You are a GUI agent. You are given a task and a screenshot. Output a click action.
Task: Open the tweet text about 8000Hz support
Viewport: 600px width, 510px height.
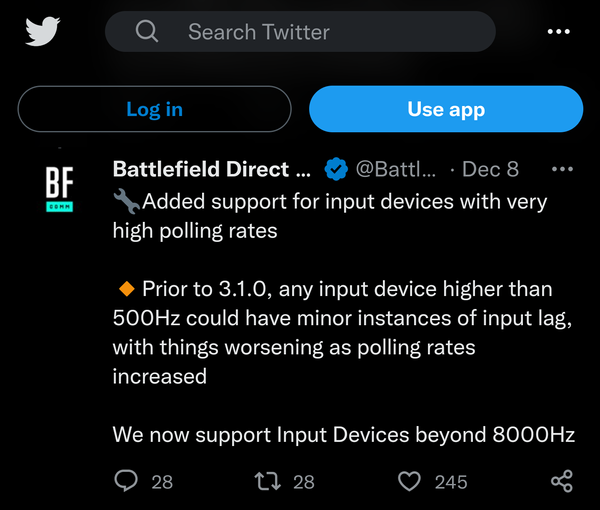tap(343, 435)
